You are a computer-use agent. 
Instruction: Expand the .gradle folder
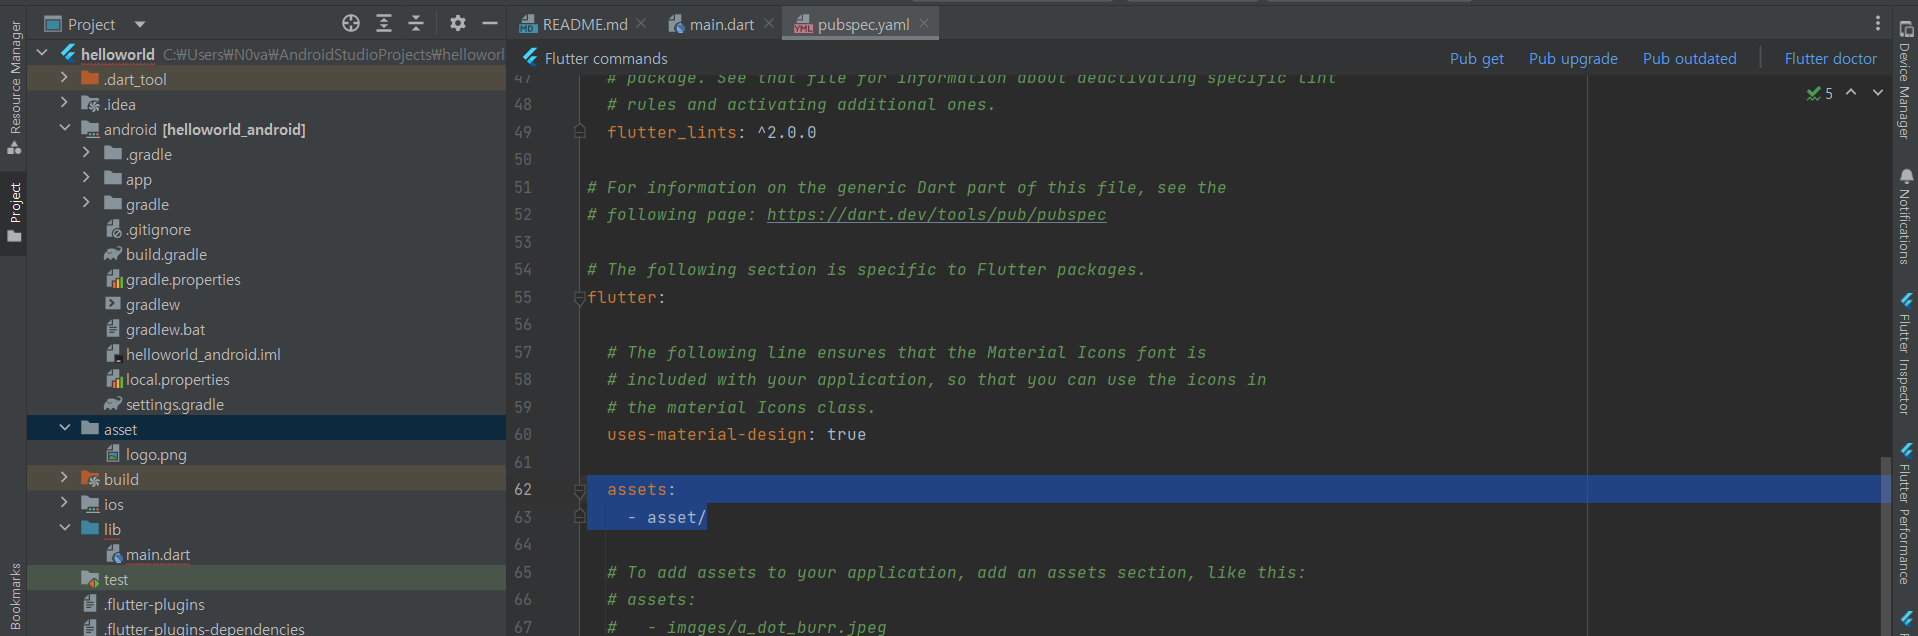tap(86, 152)
